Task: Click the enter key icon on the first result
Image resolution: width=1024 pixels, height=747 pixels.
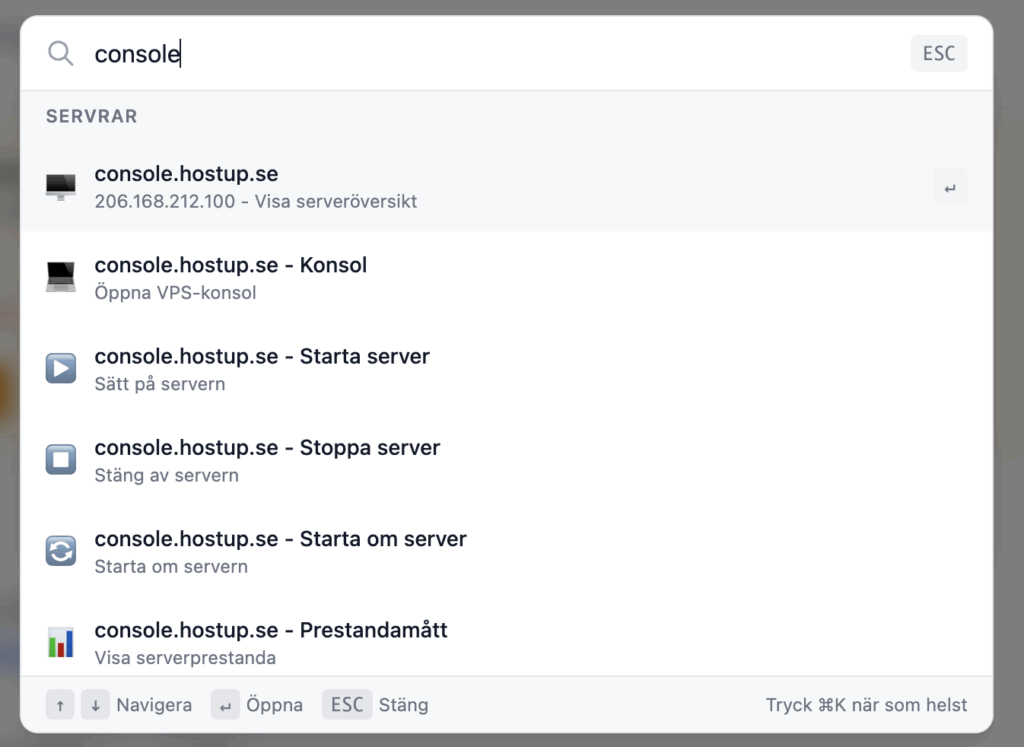Action: point(949,187)
